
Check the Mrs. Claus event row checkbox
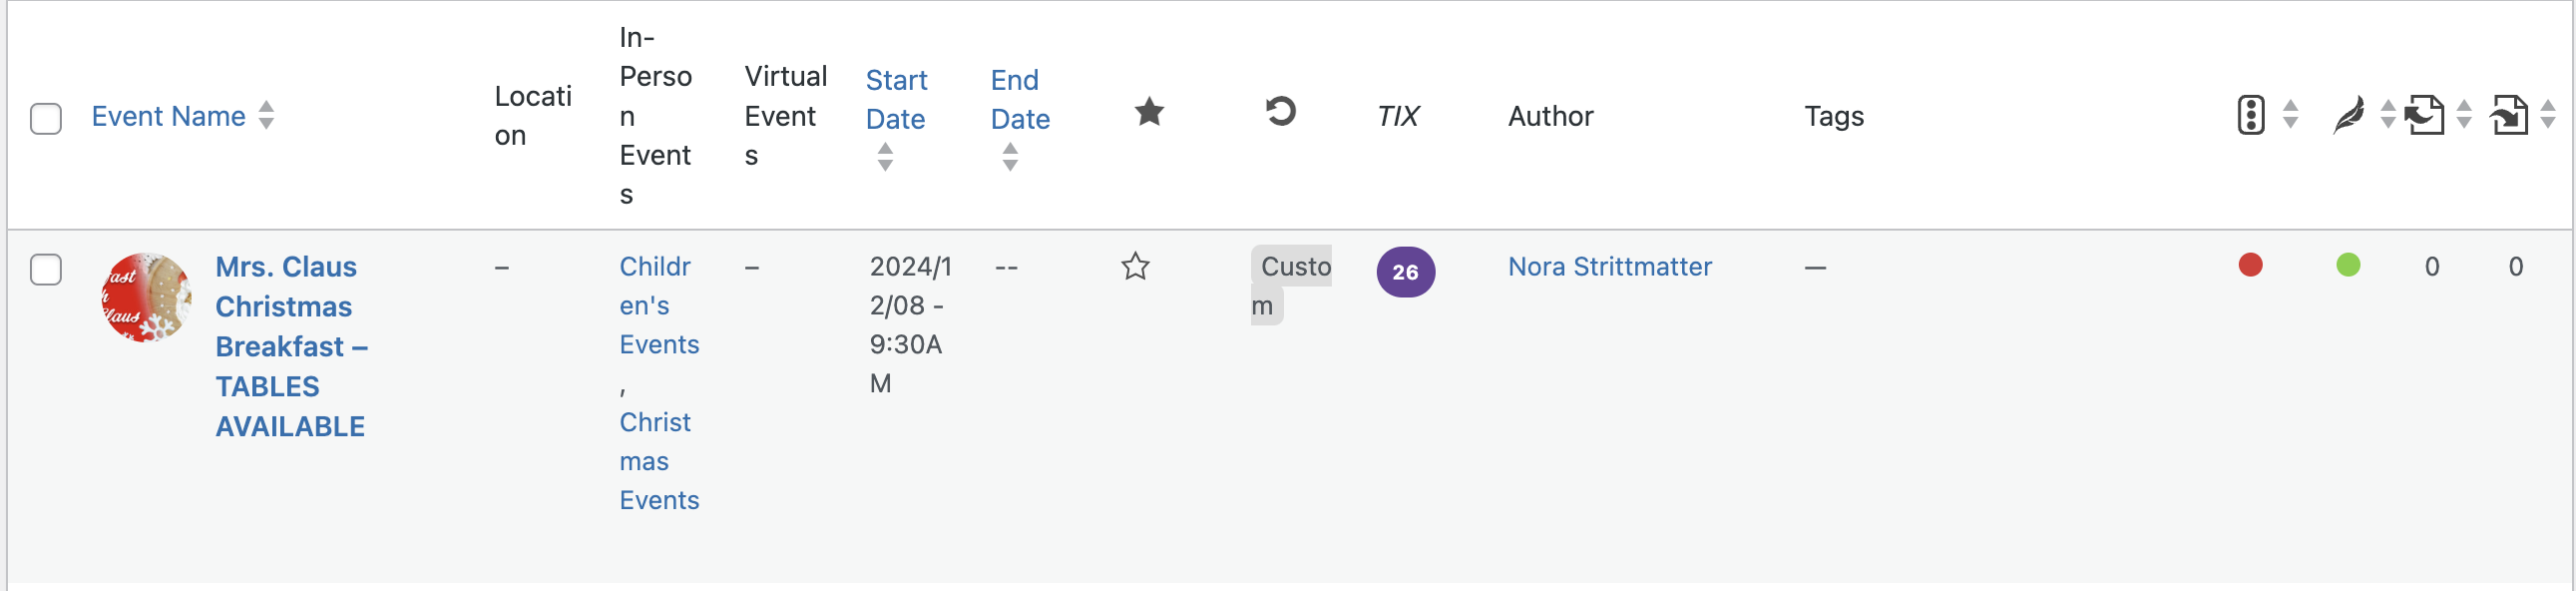click(x=46, y=269)
